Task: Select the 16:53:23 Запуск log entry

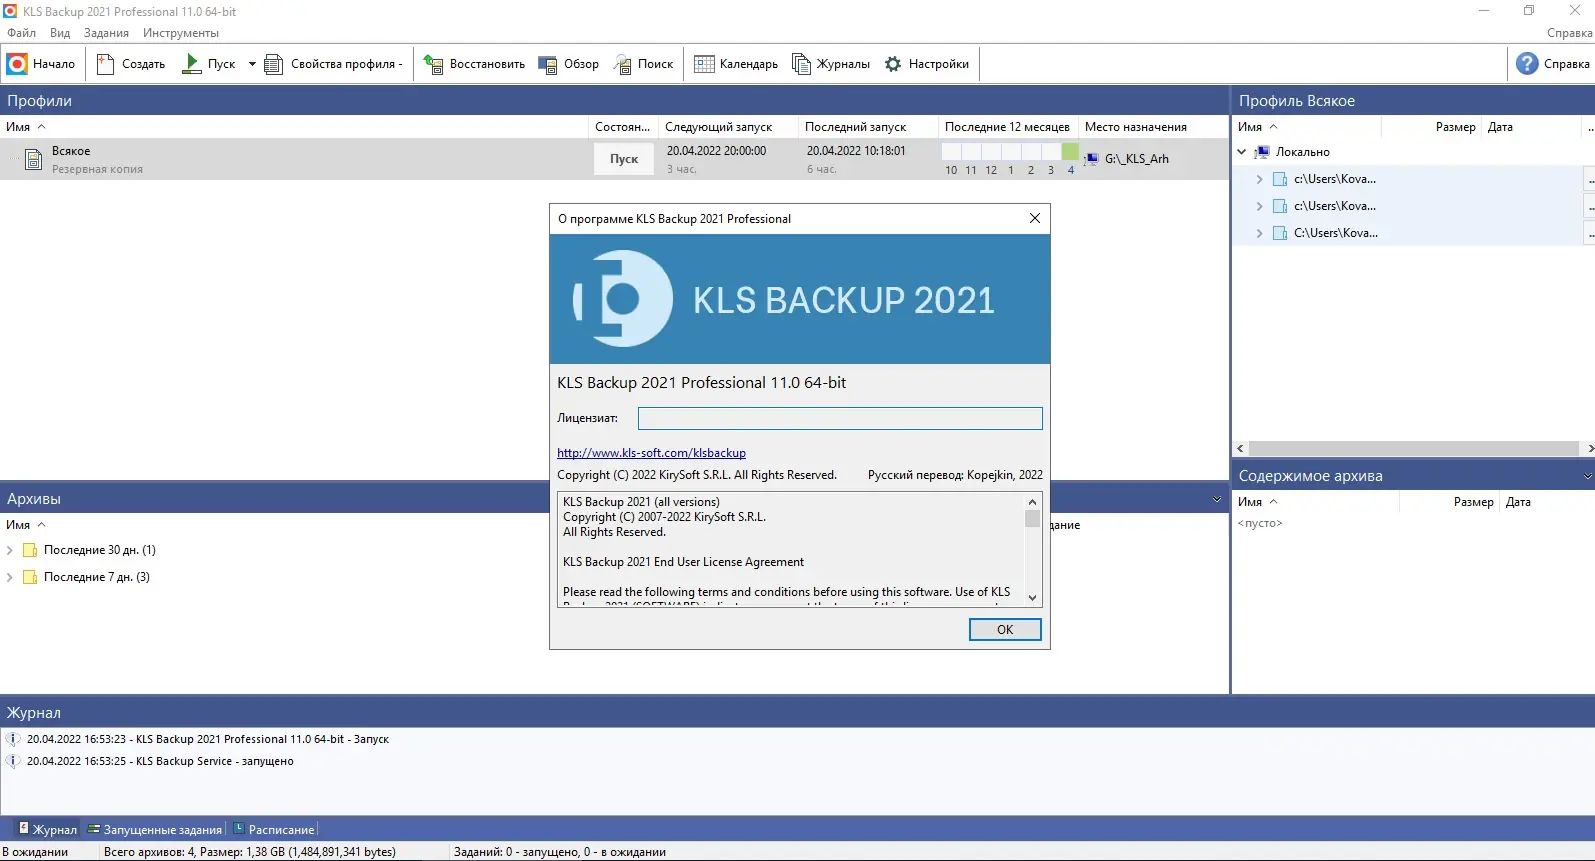Action: click(x=208, y=739)
